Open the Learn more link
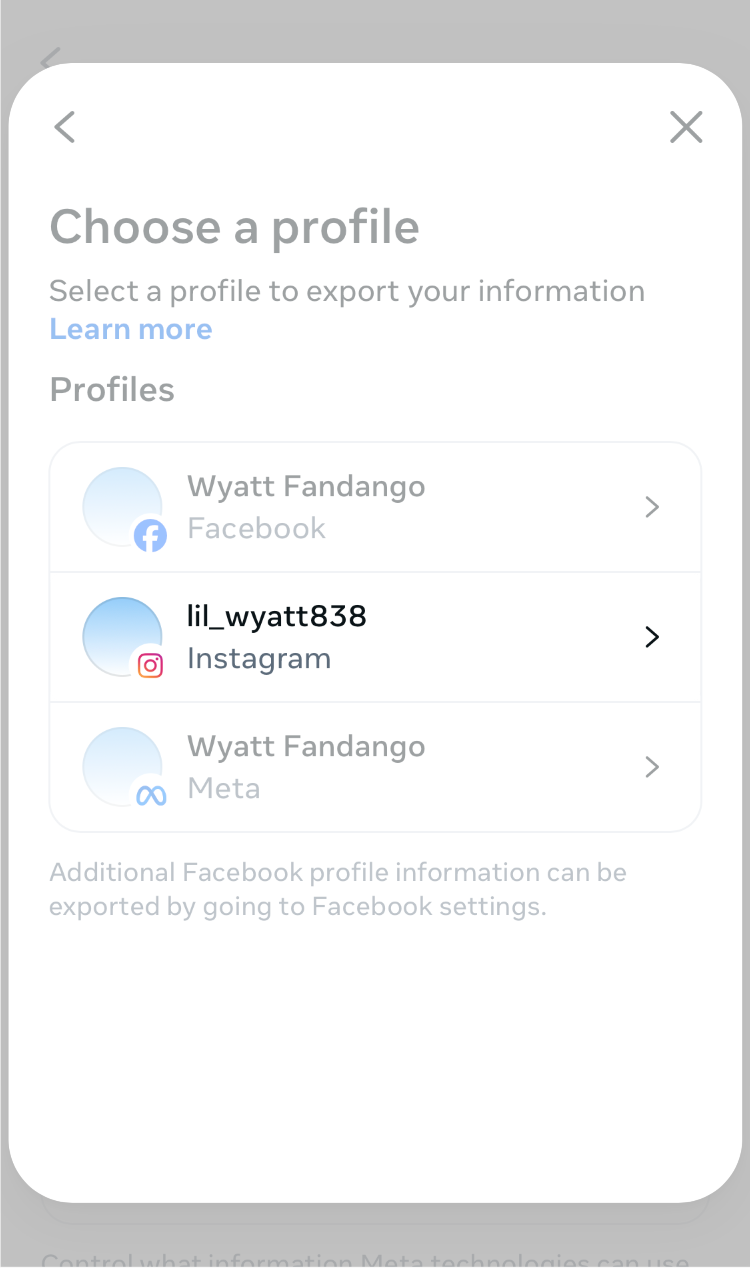Screen dimensions: 750x1268 click(131, 329)
